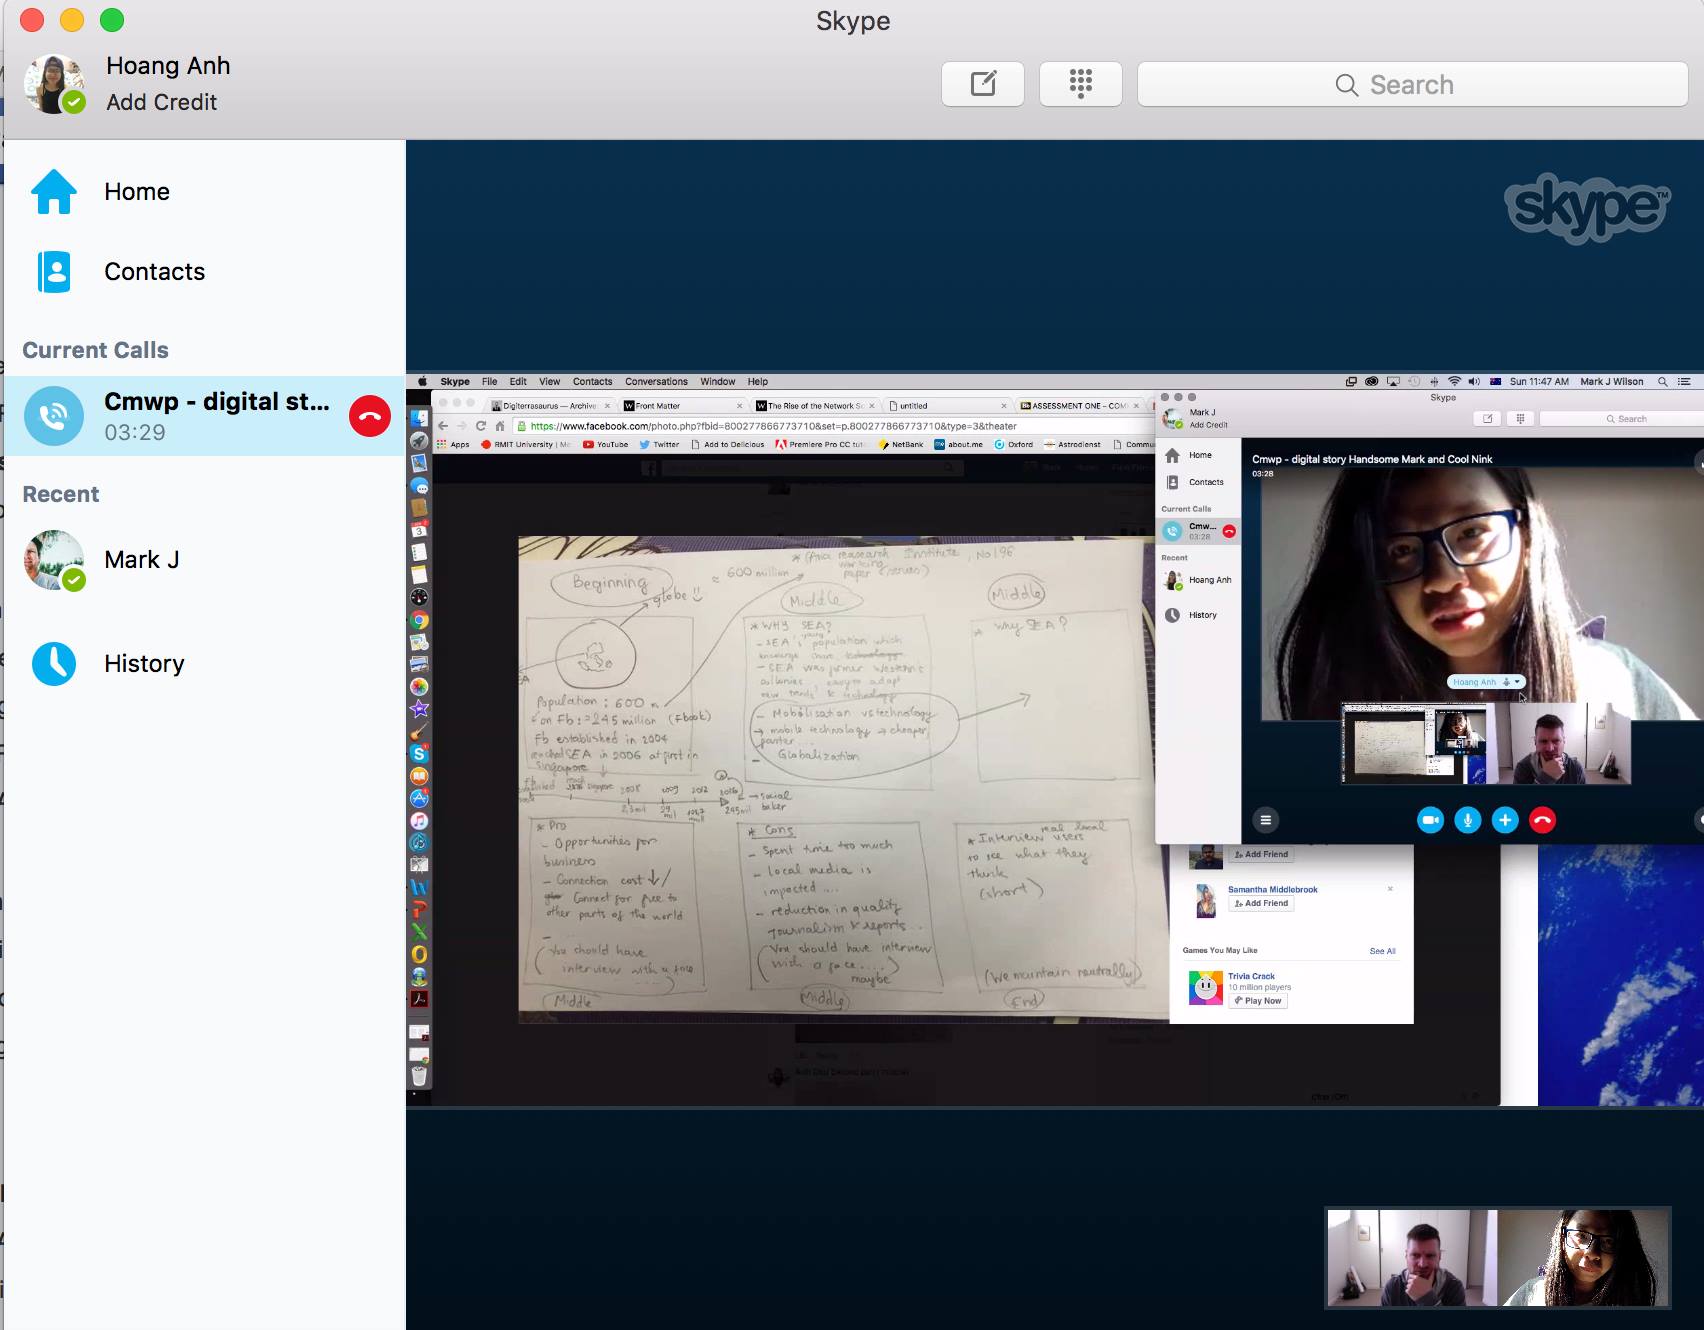Open the dial pad in the top toolbar
1704x1330 pixels.
tap(1080, 84)
